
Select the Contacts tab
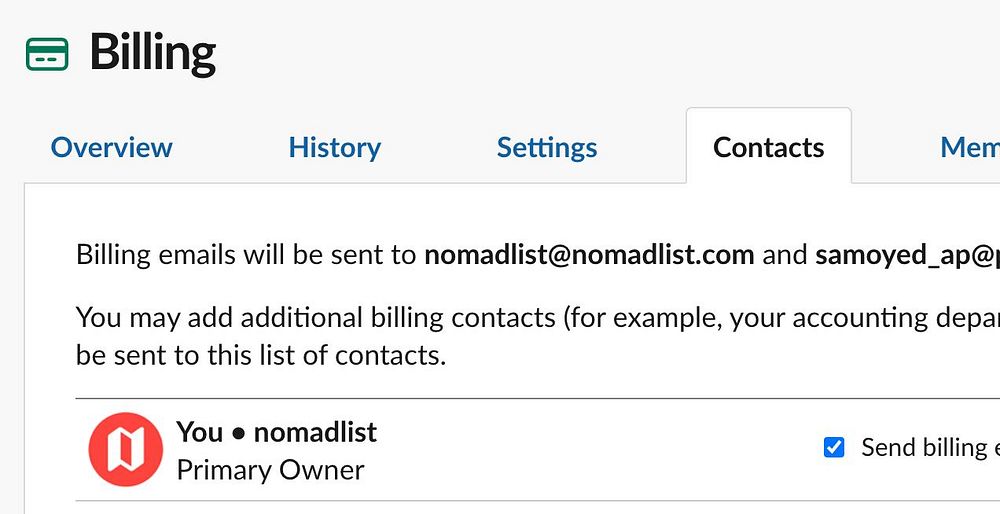tap(768, 148)
